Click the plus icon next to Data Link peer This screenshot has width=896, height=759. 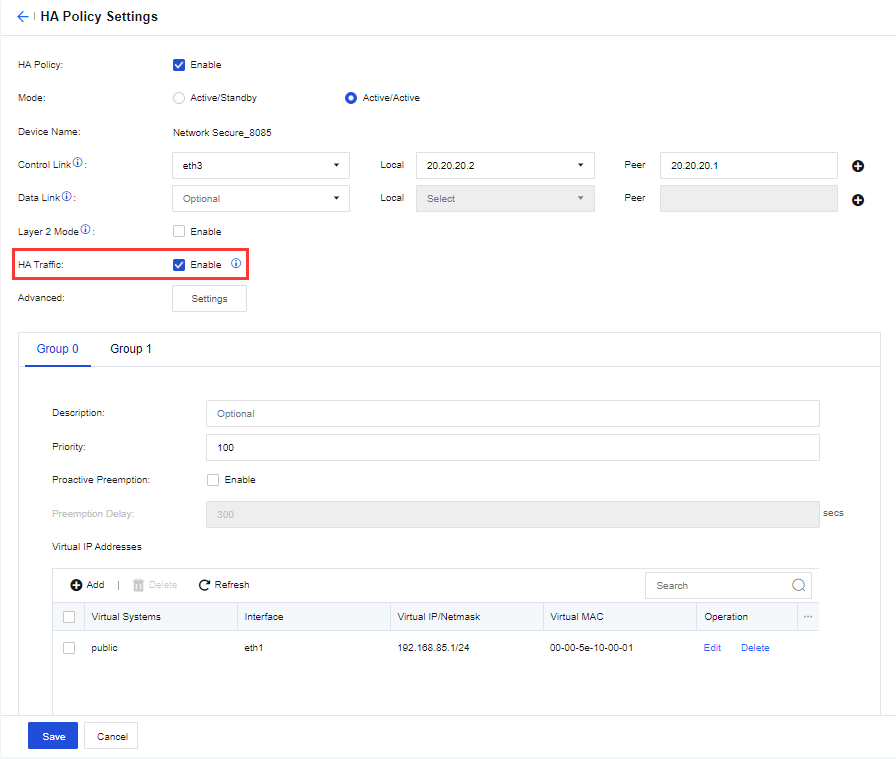tap(857, 200)
